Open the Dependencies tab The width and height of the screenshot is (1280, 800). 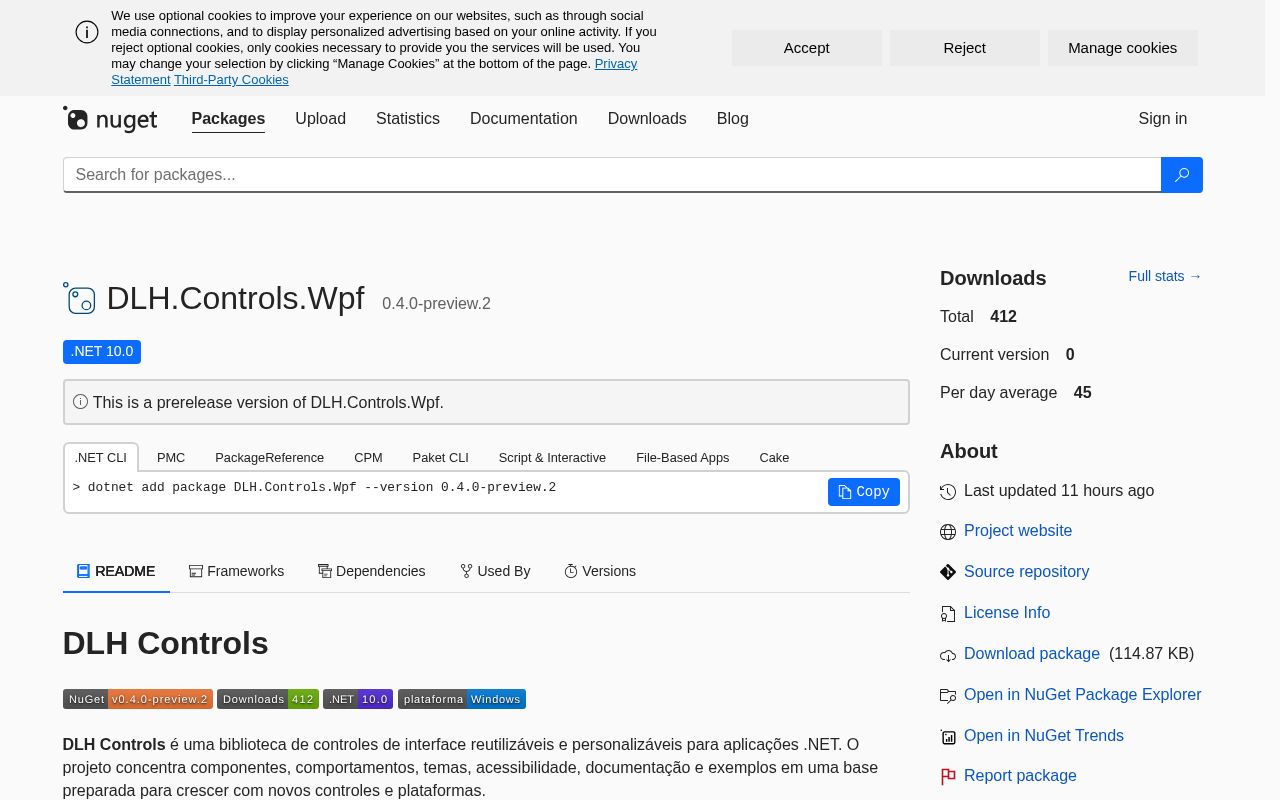point(371,571)
